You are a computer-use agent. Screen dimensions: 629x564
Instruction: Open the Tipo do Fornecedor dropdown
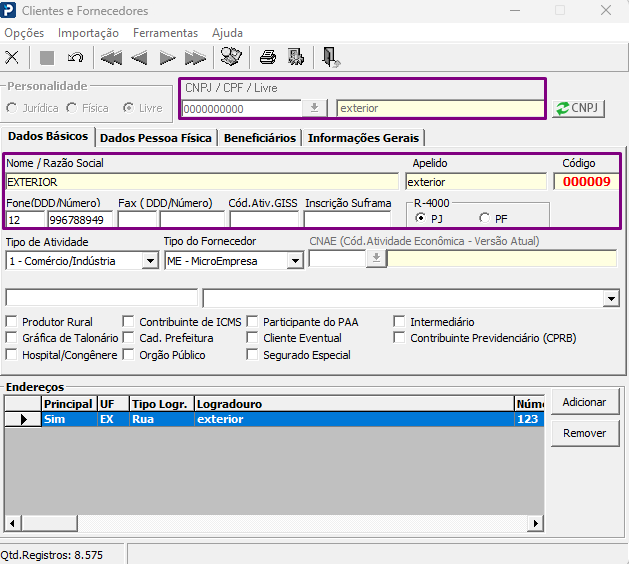[x=295, y=261]
